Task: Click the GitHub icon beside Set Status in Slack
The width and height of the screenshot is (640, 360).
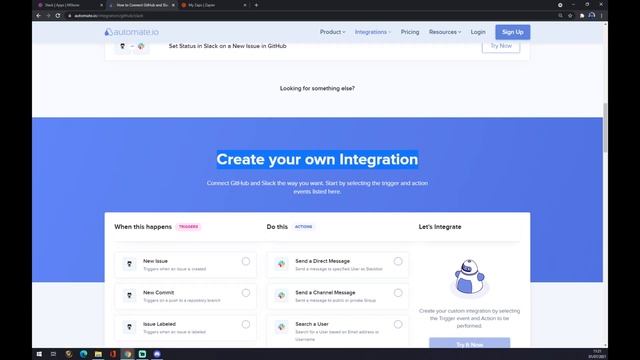Action: 122,46
